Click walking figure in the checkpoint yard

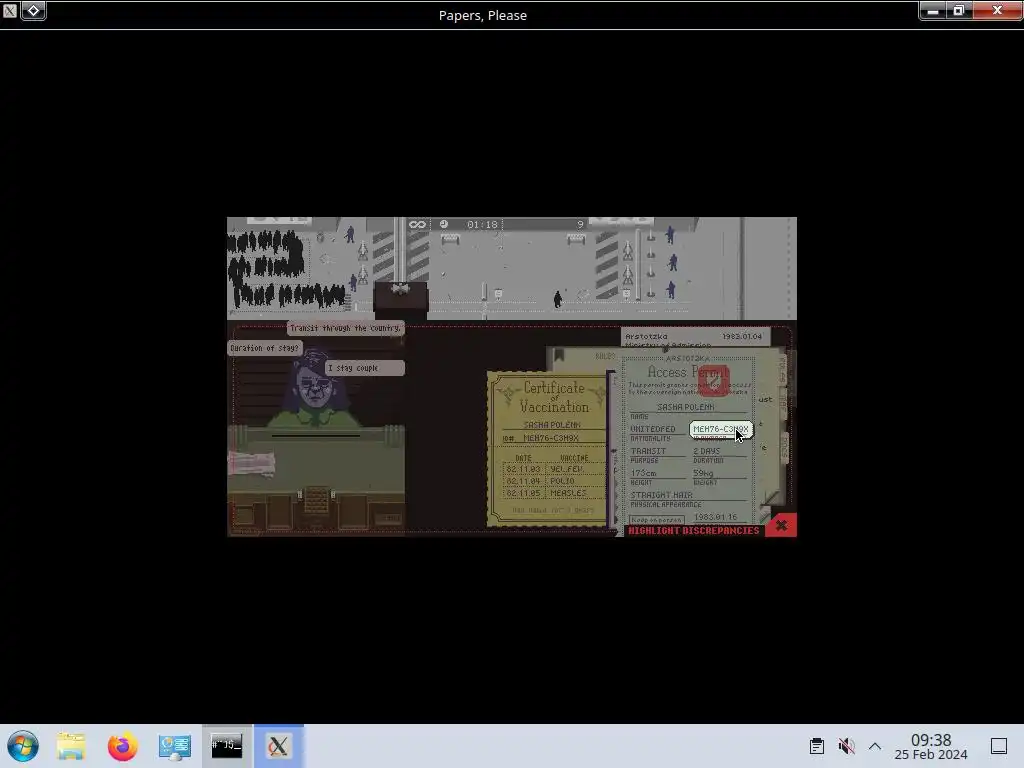click(x=557, y=299)
